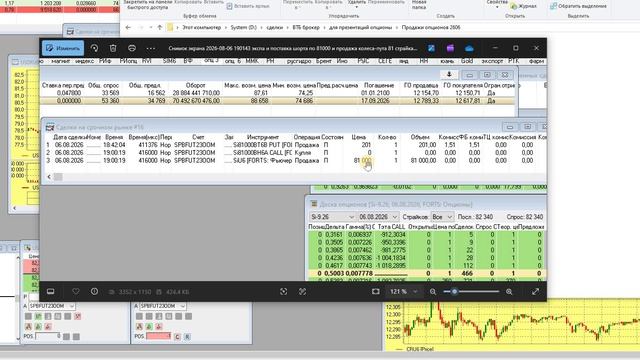Rotate the image in the Photos toolbar

click(x=94, y=48)
